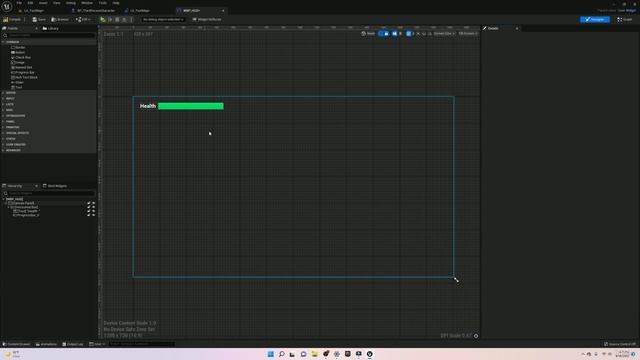This screenshot has width=640, height=360.
Task: Select the Image widget in Palette
Action: (x=18, y=62)
